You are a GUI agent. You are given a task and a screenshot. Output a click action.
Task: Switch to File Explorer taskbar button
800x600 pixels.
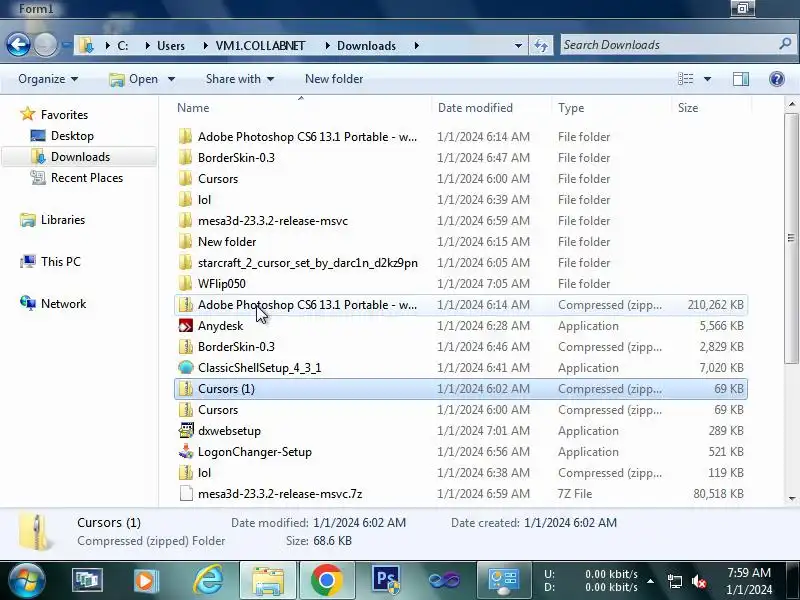coord(268,580)
